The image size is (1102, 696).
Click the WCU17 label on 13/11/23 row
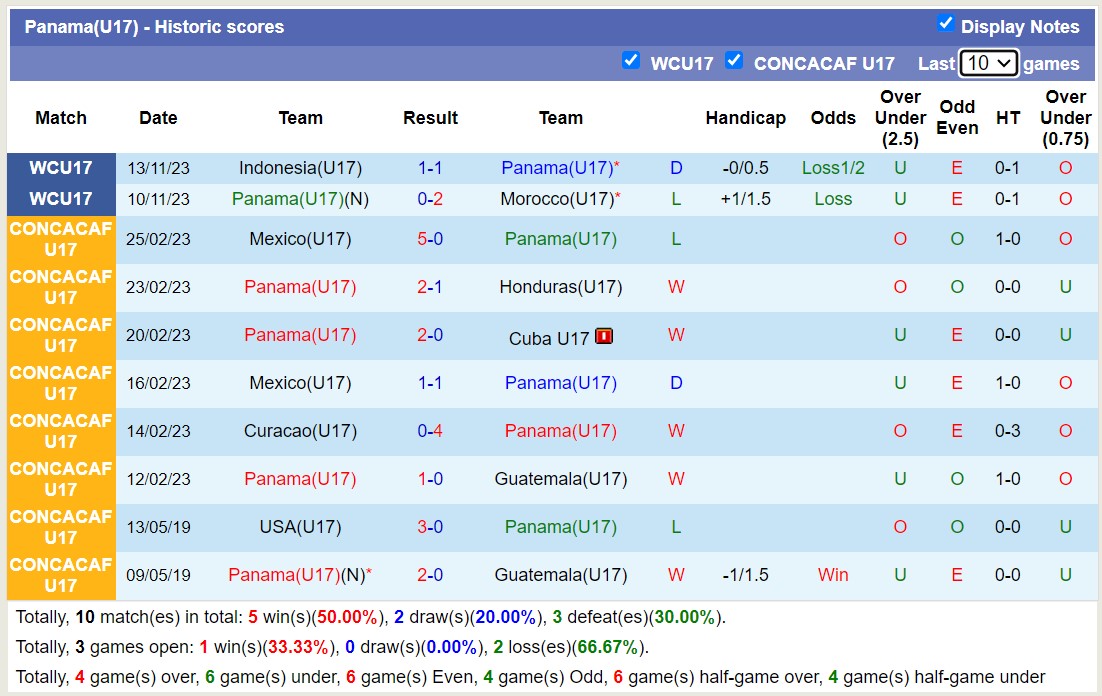pyautogui.click(x=60, y=167)
